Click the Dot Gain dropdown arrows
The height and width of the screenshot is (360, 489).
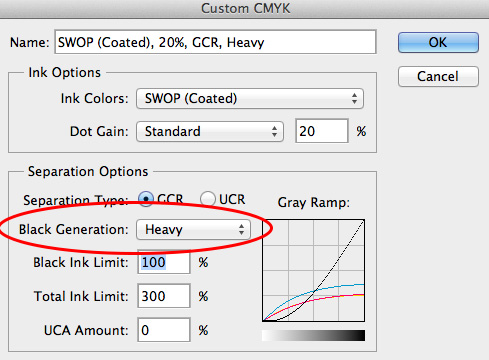tap(274, 131)
